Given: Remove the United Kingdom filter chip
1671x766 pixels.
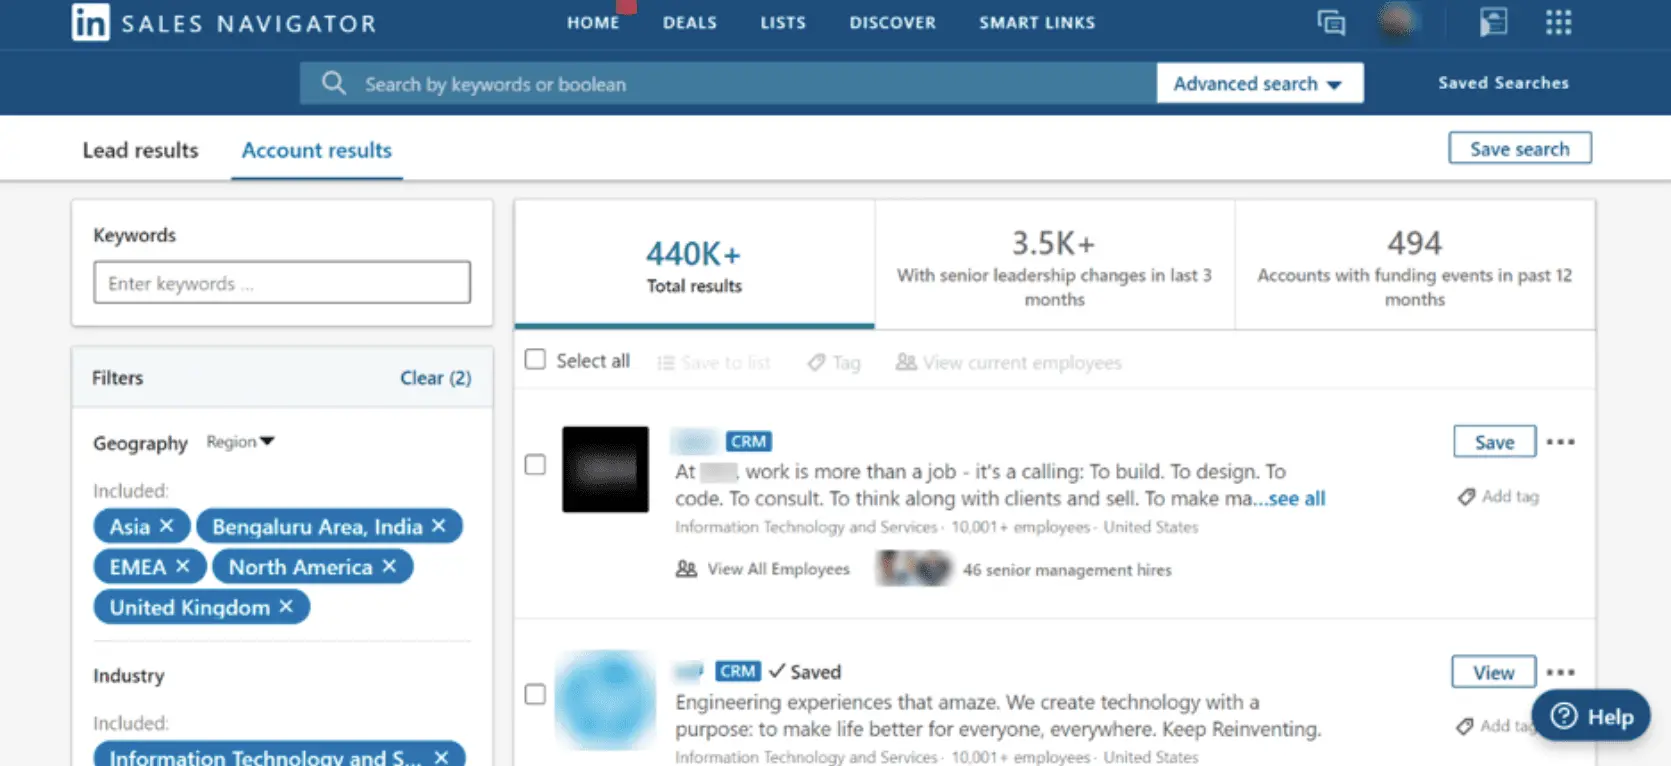Looking at the screenshot, I should click(286, 606).
